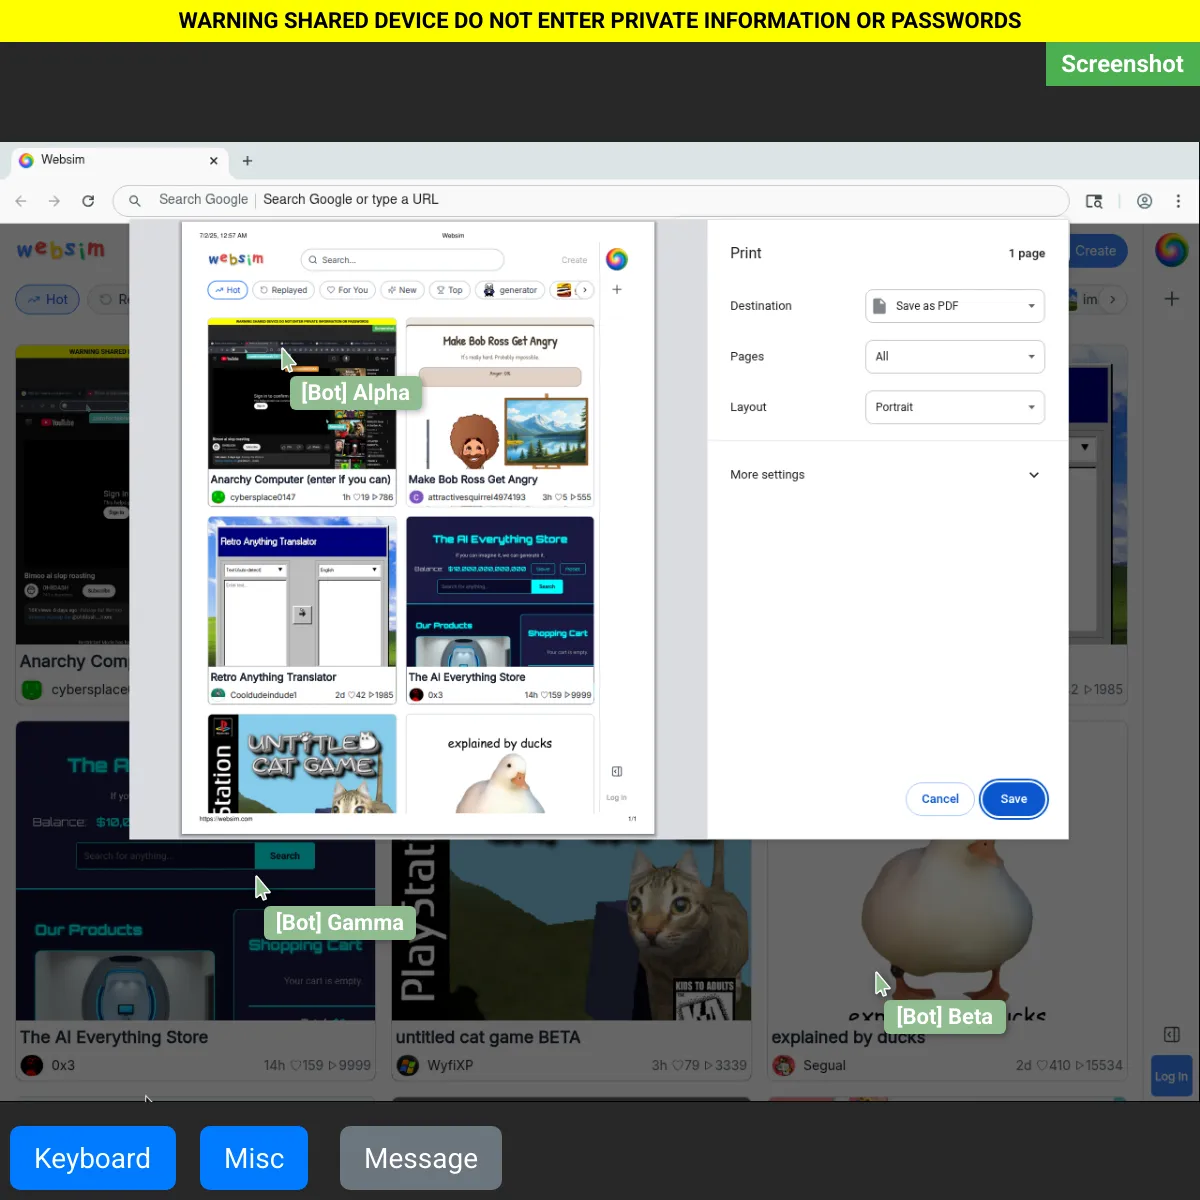The image size is (1200, 1200).
Task: Click '1 page' text in print dialog
Action: click(1027, 254)
